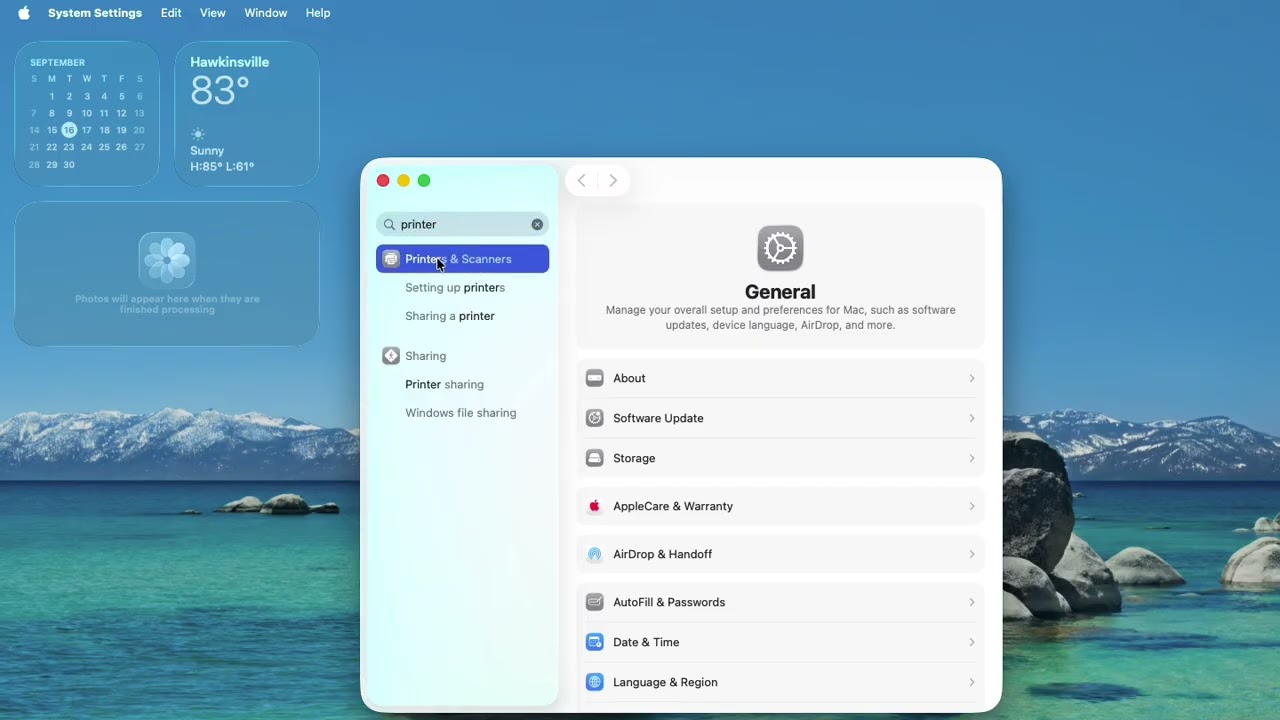The height and width of the screenshot is (720, 1280).
Task: Expand Language & Region chevron
Action: coord(971,682)
